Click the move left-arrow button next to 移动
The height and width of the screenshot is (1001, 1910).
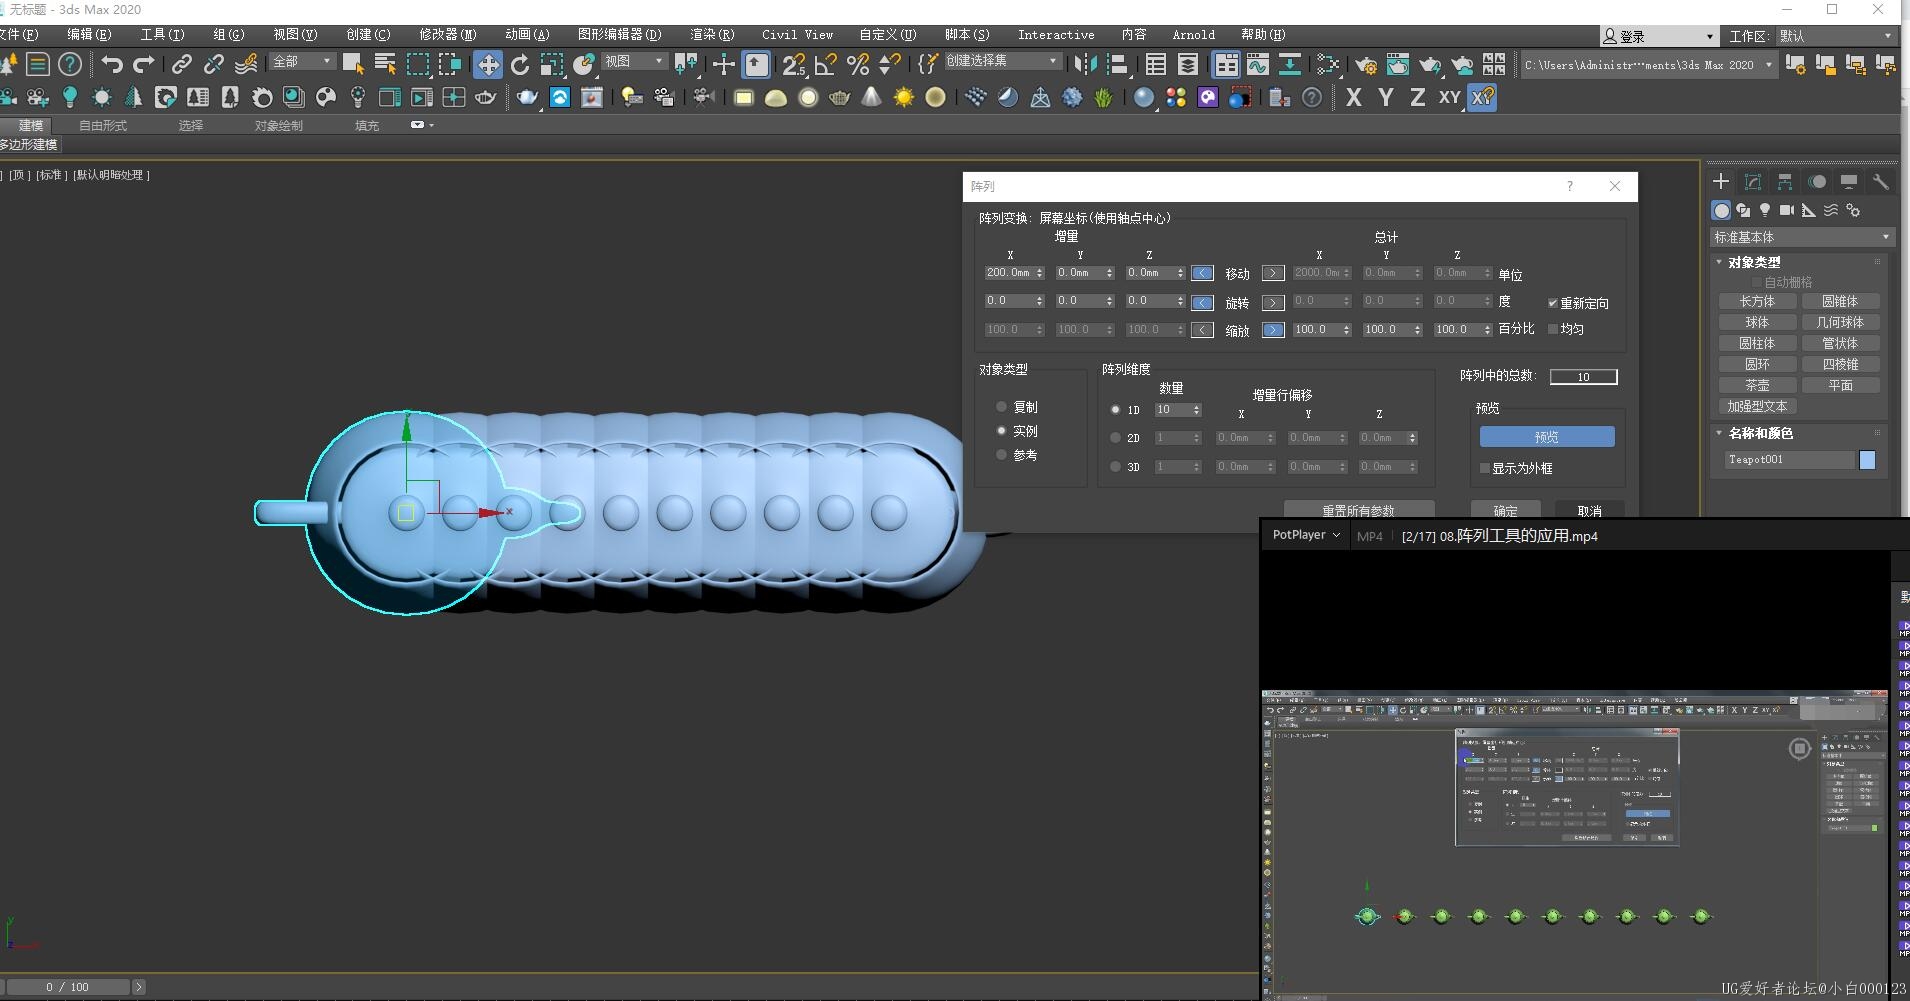pos(1203,273)
